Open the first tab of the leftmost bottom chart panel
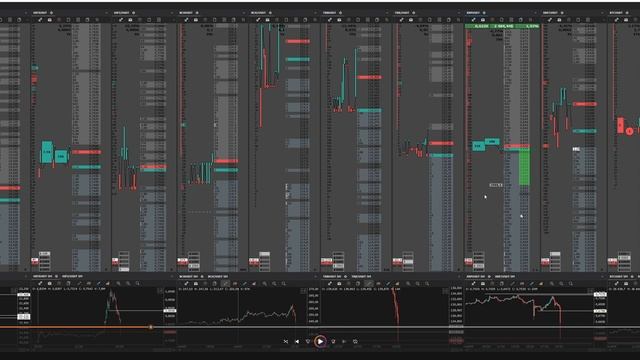This screenshot has height=360, width=640. point(45,276)
